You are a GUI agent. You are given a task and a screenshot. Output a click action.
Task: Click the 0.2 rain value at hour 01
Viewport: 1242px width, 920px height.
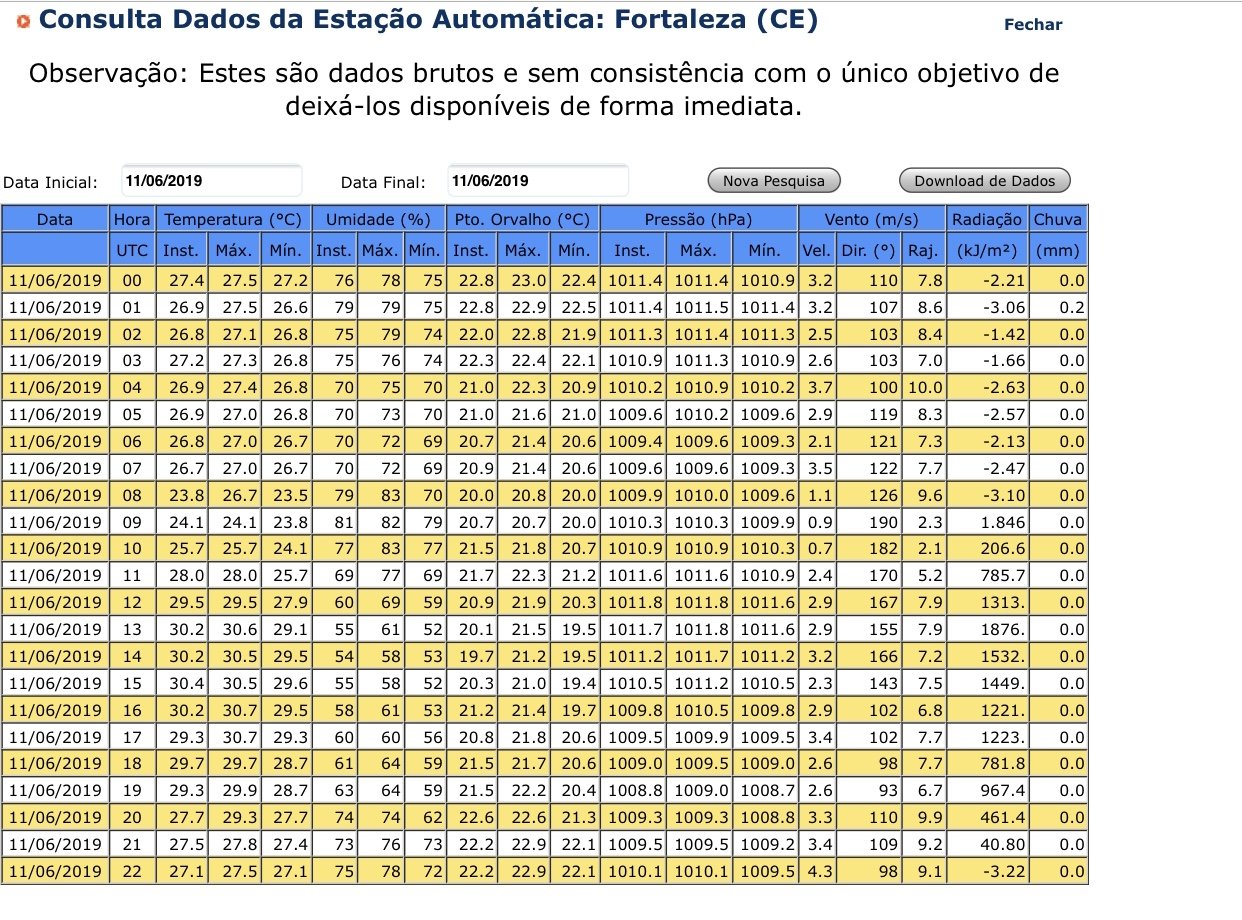click(1058, 307)
